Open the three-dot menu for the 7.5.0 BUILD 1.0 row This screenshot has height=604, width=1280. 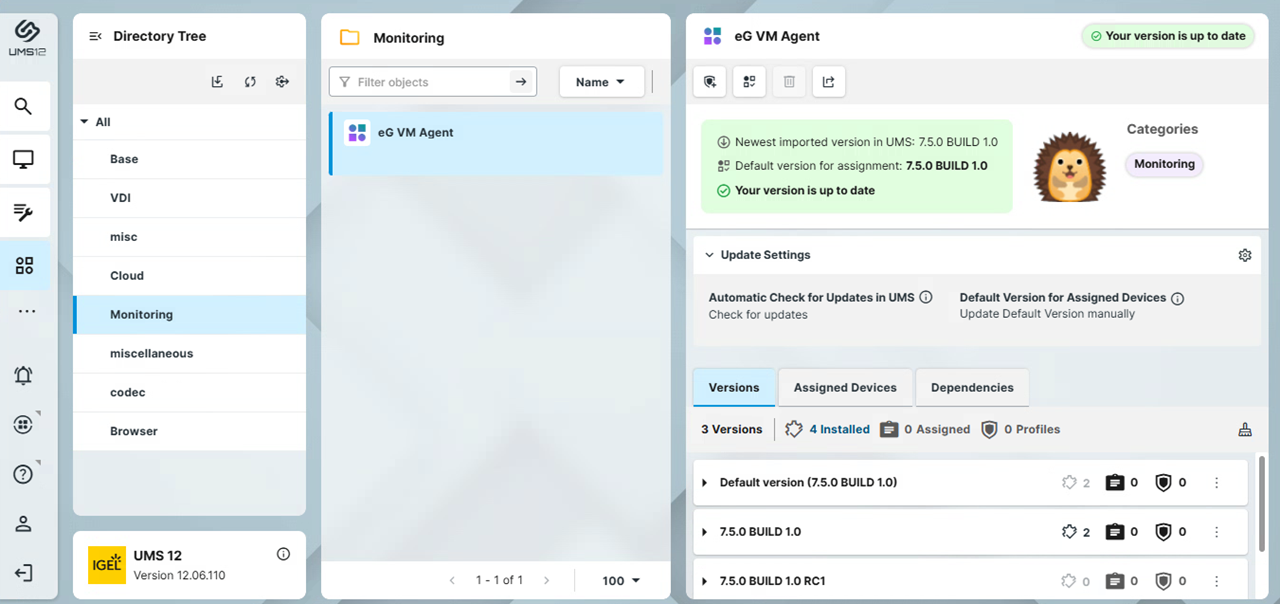[x=1217, y=532]
